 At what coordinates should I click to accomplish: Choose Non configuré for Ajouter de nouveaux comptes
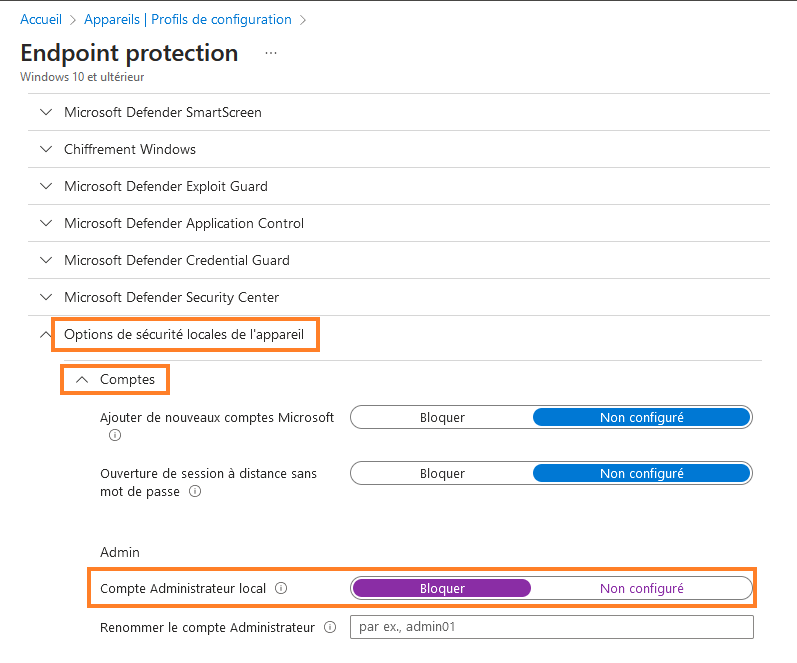(x=641, y=417)
